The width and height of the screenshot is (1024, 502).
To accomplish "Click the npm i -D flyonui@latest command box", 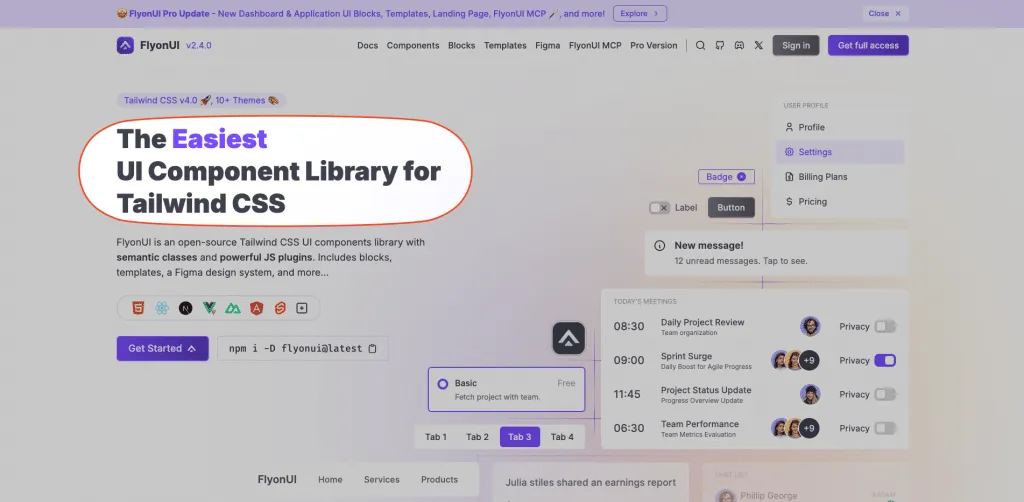I will coord(302,349).
